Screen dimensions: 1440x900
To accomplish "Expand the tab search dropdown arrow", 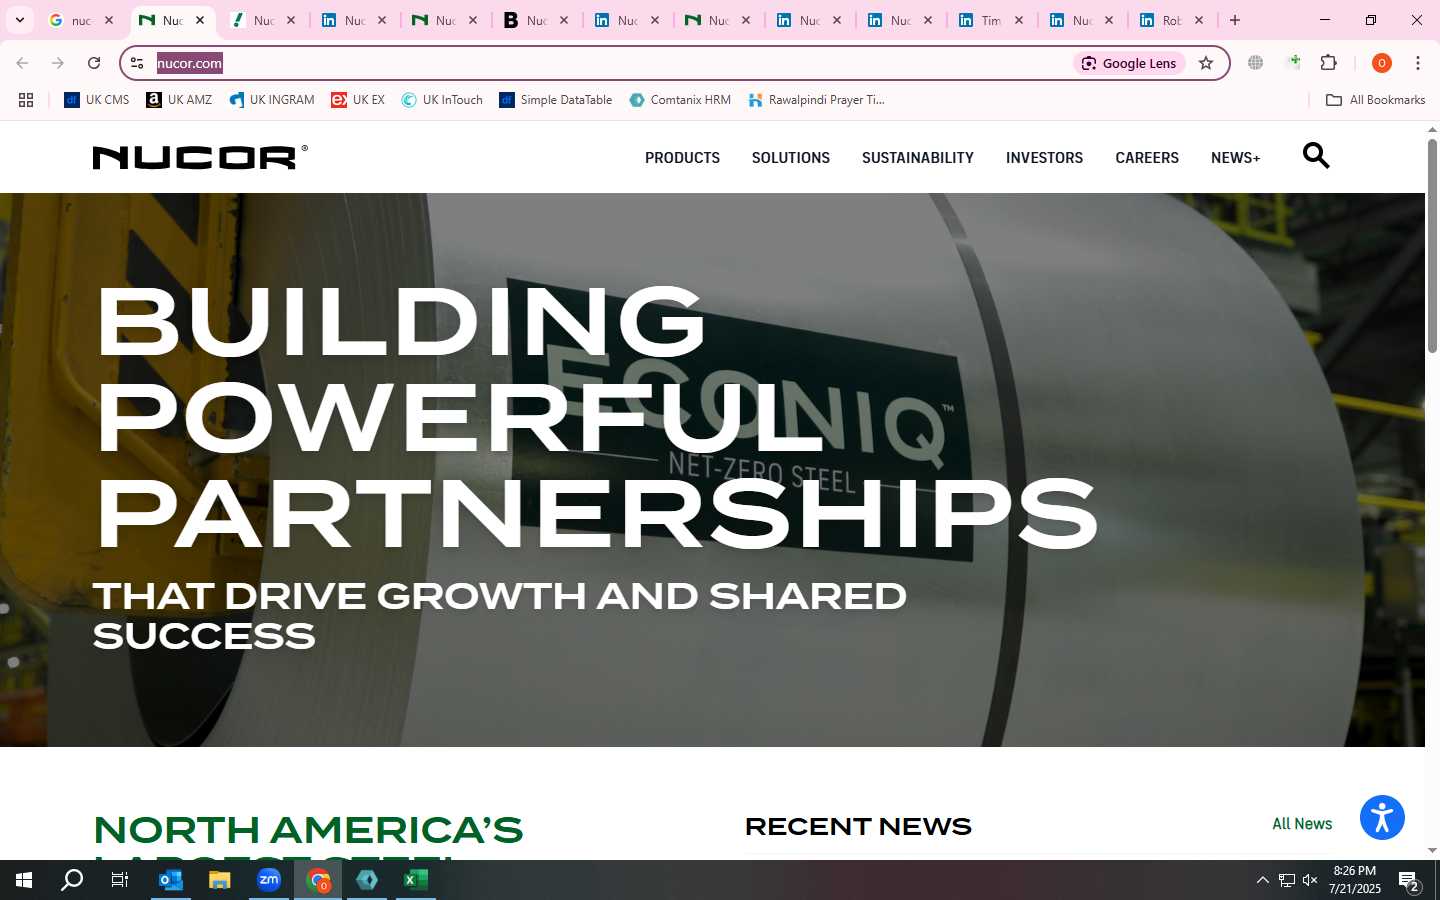I will tap(19, 20).
